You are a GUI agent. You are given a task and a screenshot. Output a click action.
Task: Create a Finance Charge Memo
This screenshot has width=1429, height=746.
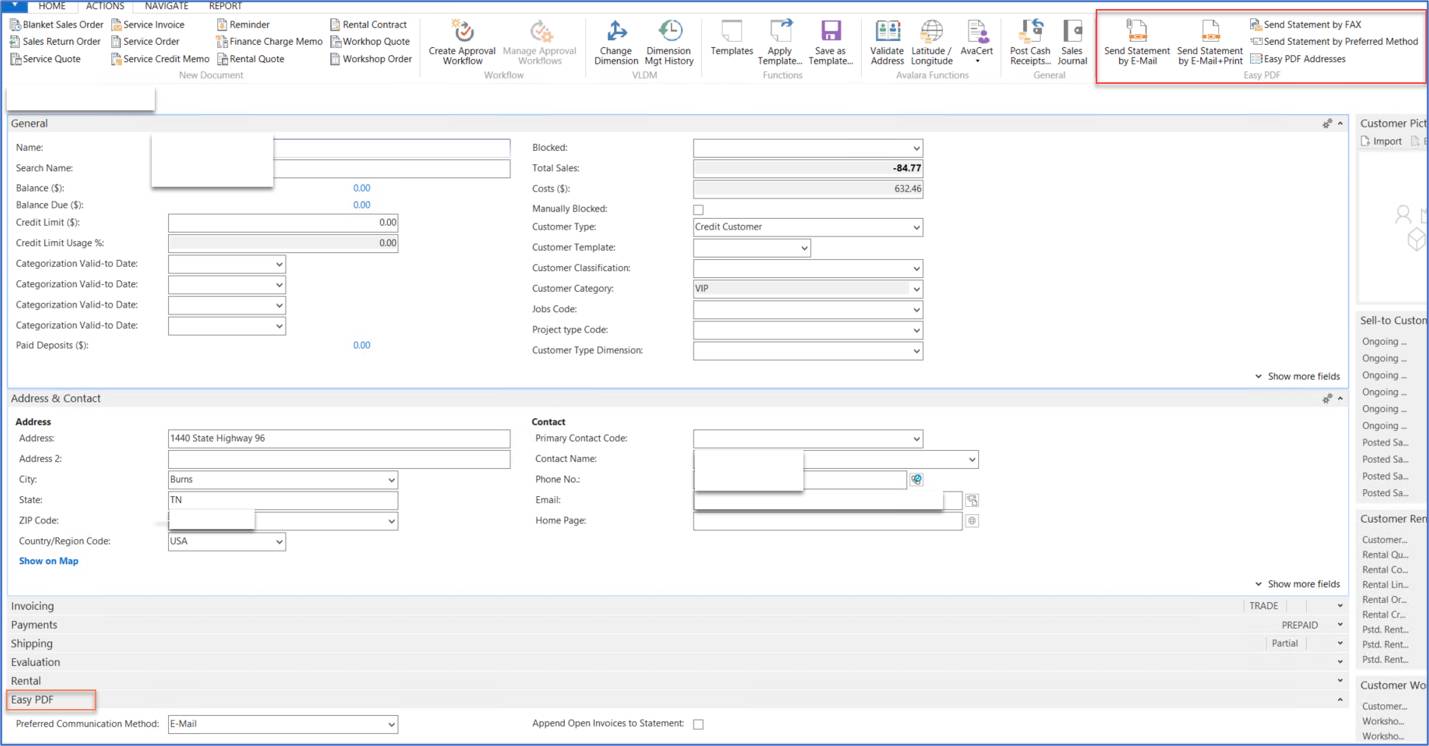click(270, 42)
